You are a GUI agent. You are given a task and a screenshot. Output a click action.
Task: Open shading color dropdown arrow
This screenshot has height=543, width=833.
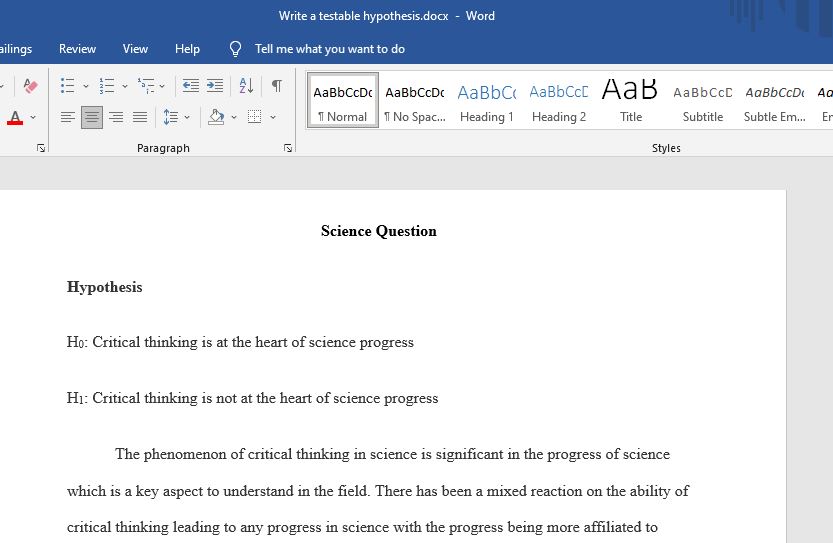(x=234, y=117)
